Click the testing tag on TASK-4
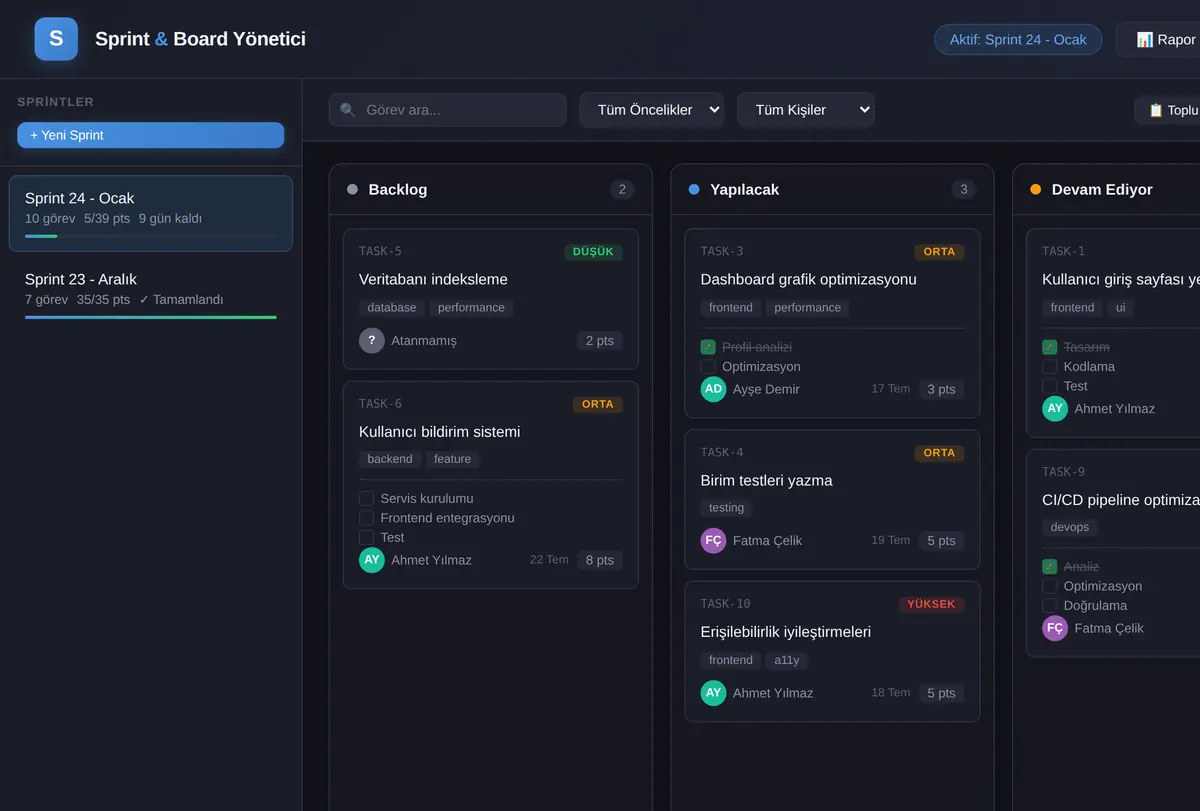The width and height of the screenshot is (1200, 811). (x=727, y=508)
